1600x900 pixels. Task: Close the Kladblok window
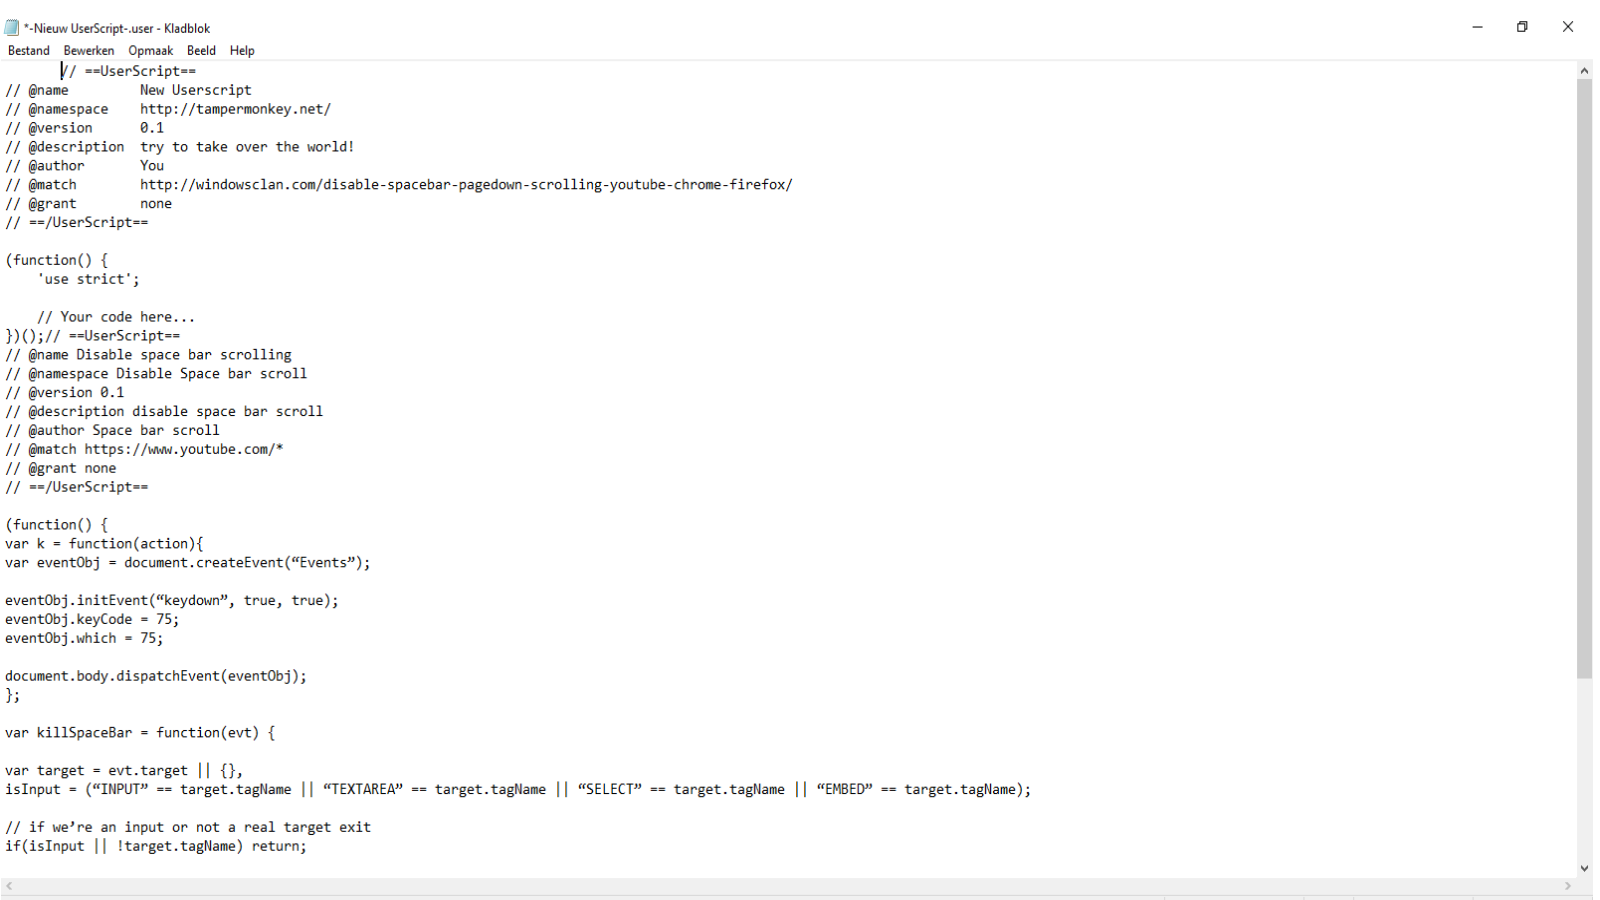[1568, 27]
